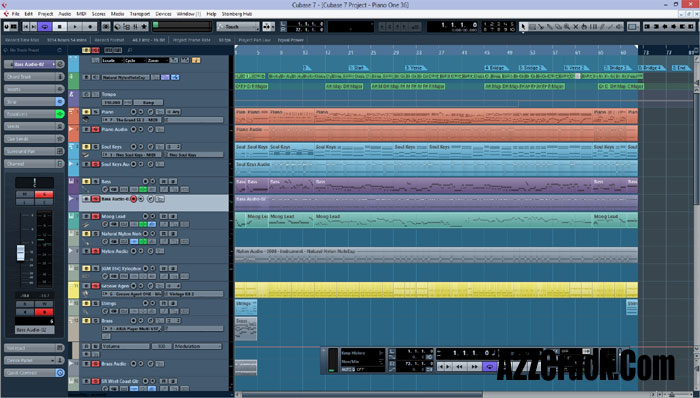The width and height of the screenshot is (700, 398).
Task: Click the star icon in the top toolbar
Action: pyautogui.click(x=144, y=27)
